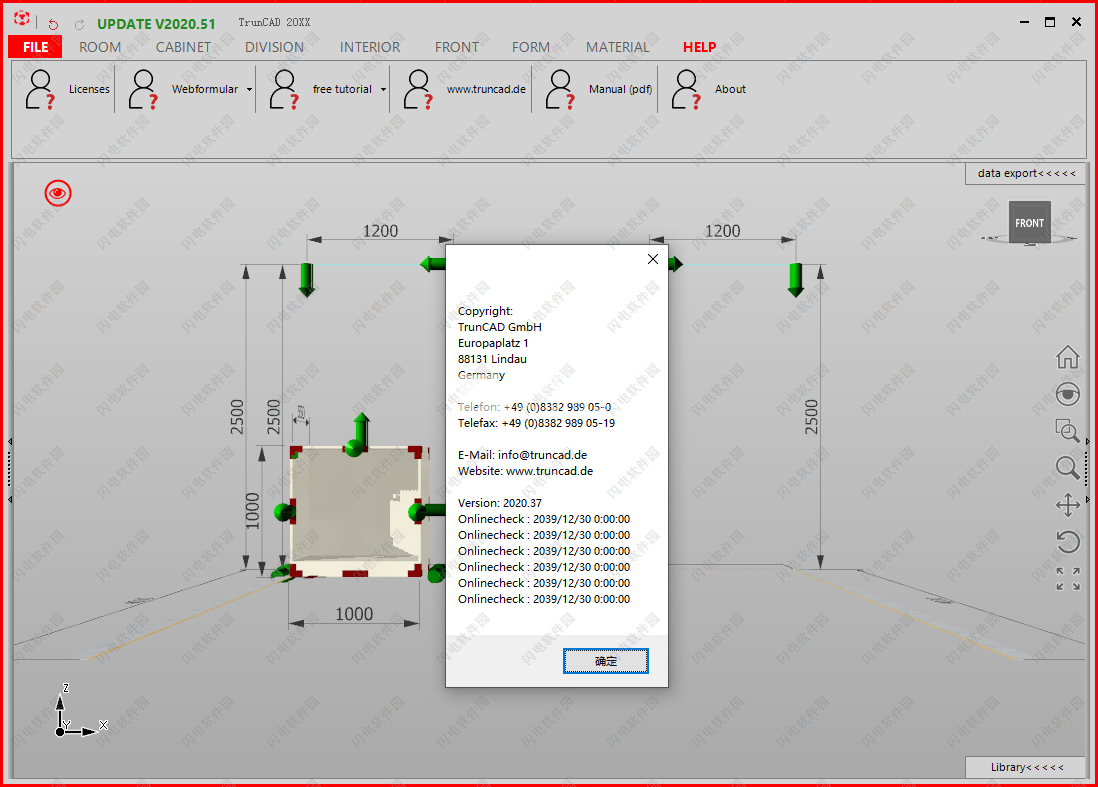The image size is (1098, 787).
Task: Click the UPDATE V2020.51 notice
Action: point(156,24)
